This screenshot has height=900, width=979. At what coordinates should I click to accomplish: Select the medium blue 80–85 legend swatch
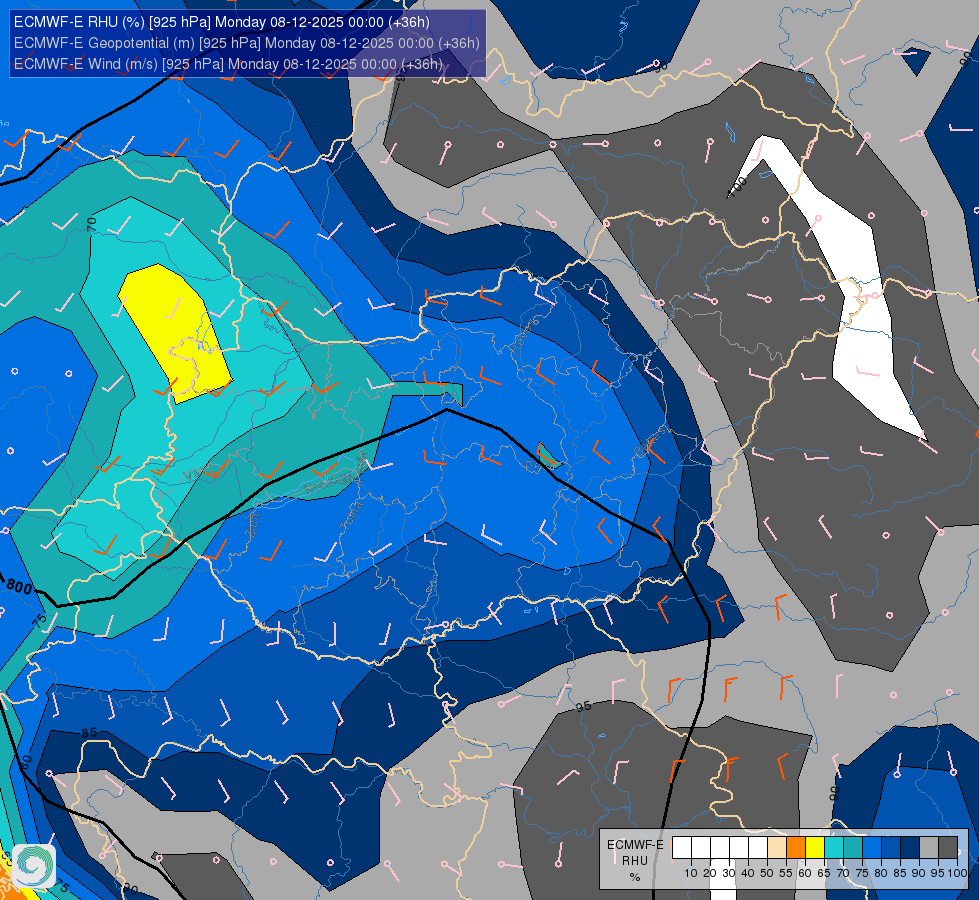click(891, 848)
